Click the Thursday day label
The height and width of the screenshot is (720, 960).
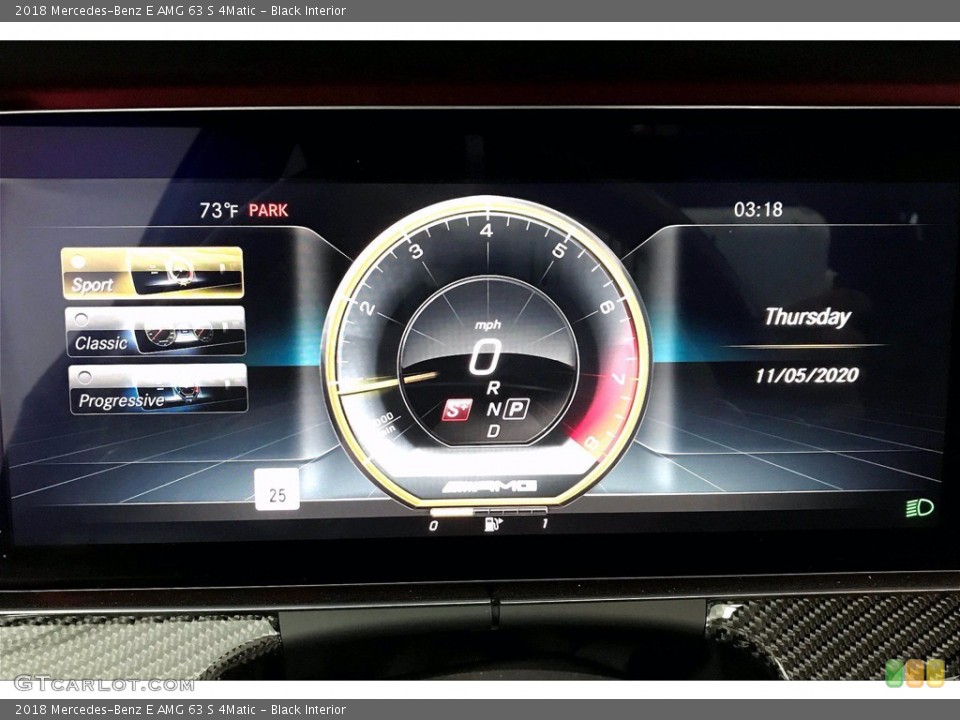click(x=808, y=317)
